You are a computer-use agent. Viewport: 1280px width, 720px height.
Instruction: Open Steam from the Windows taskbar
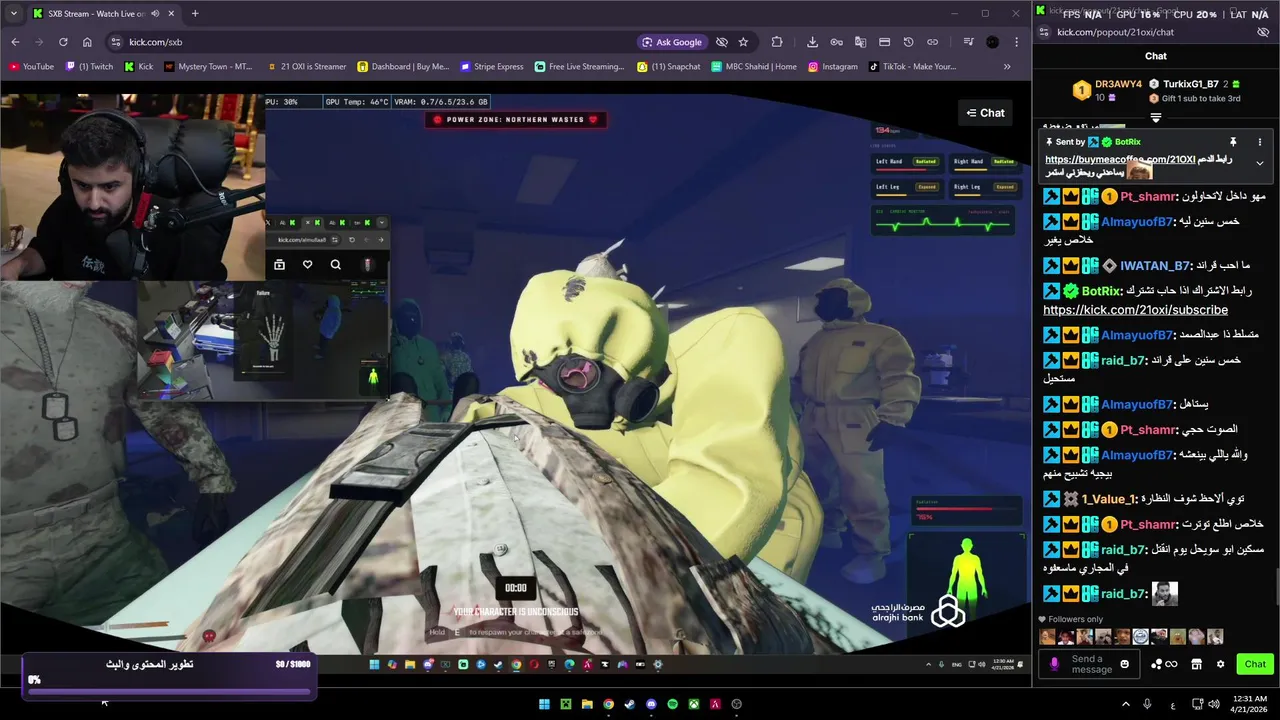(629, 704)
